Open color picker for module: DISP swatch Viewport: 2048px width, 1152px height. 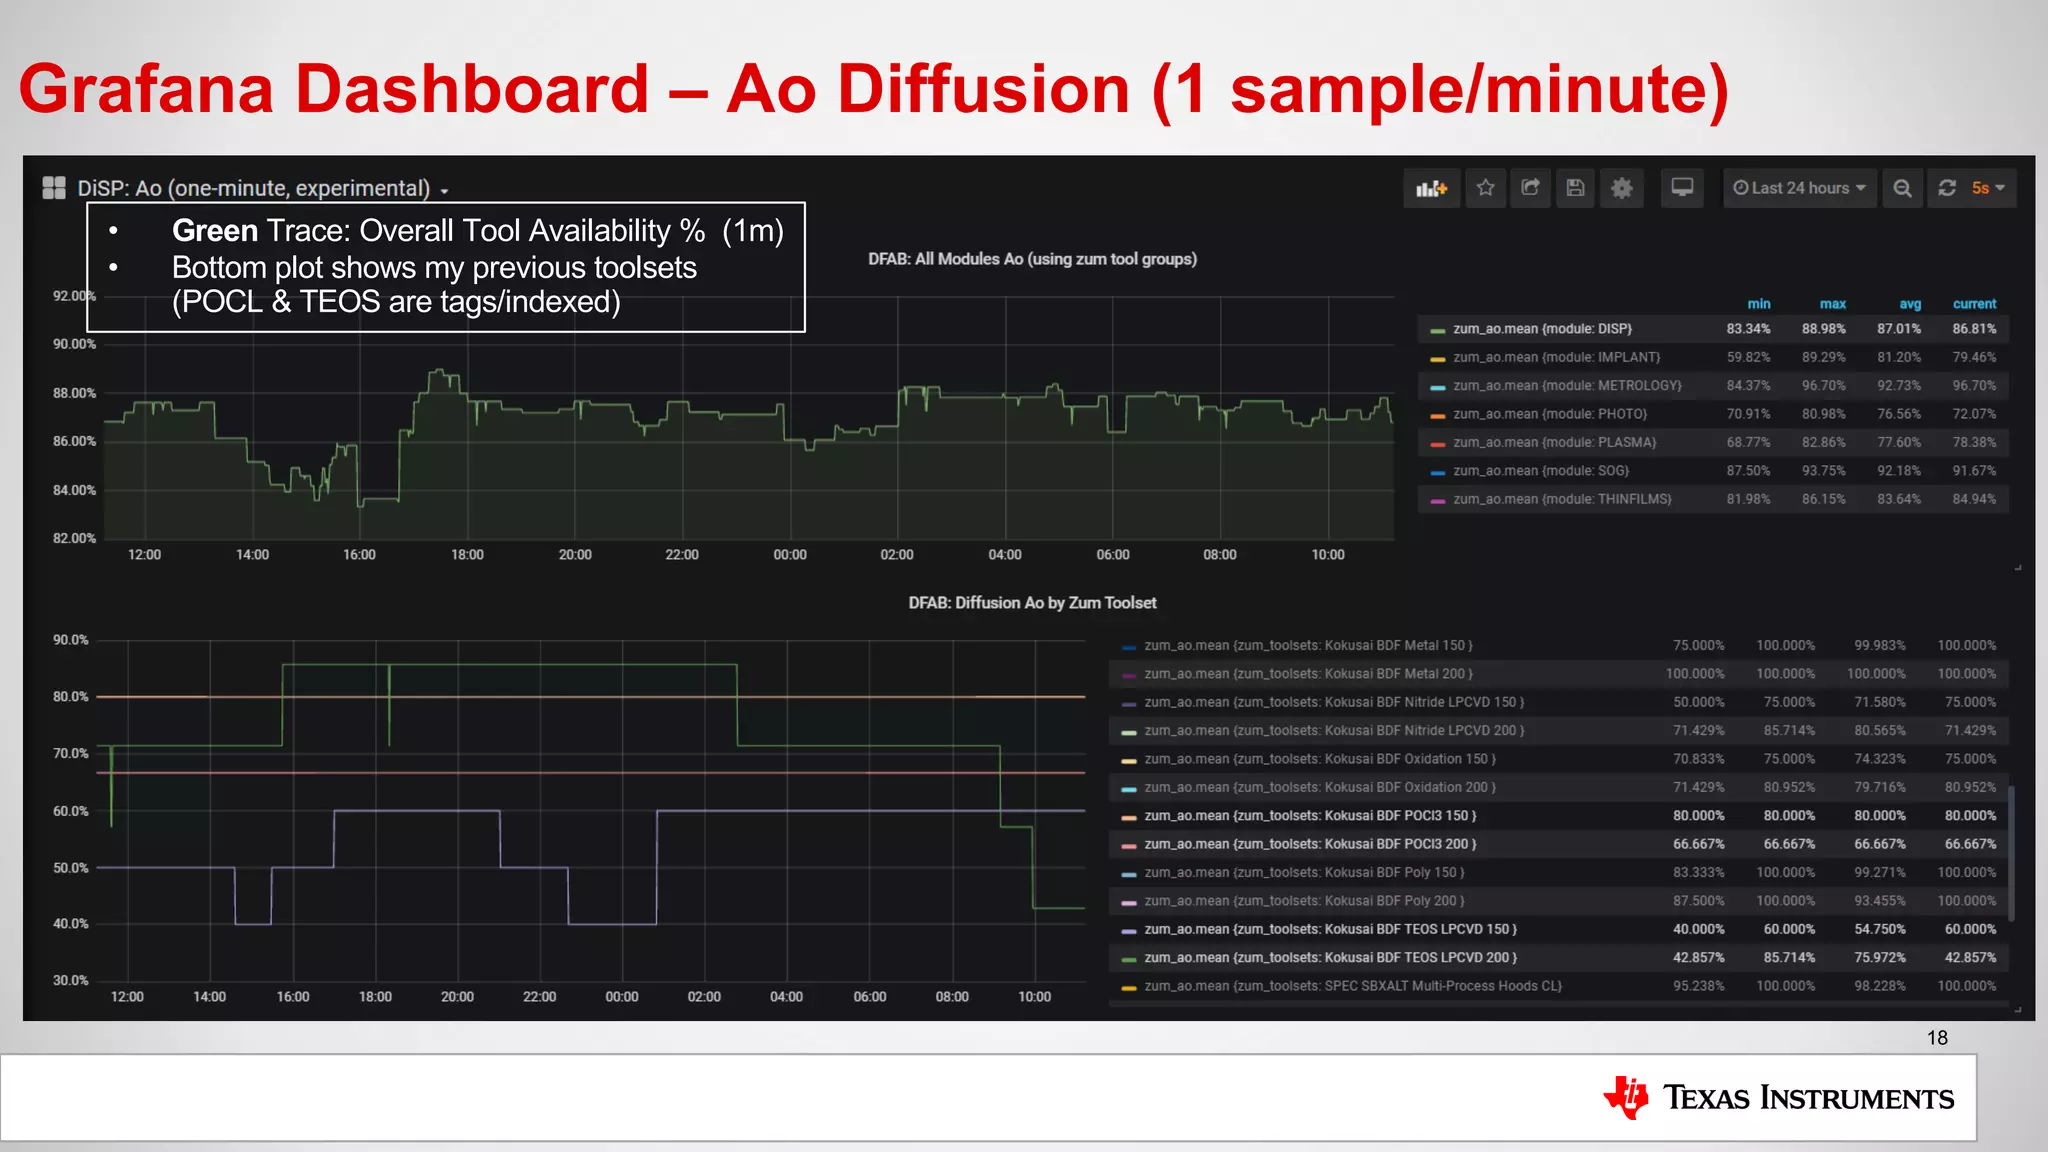point(1438,330)
